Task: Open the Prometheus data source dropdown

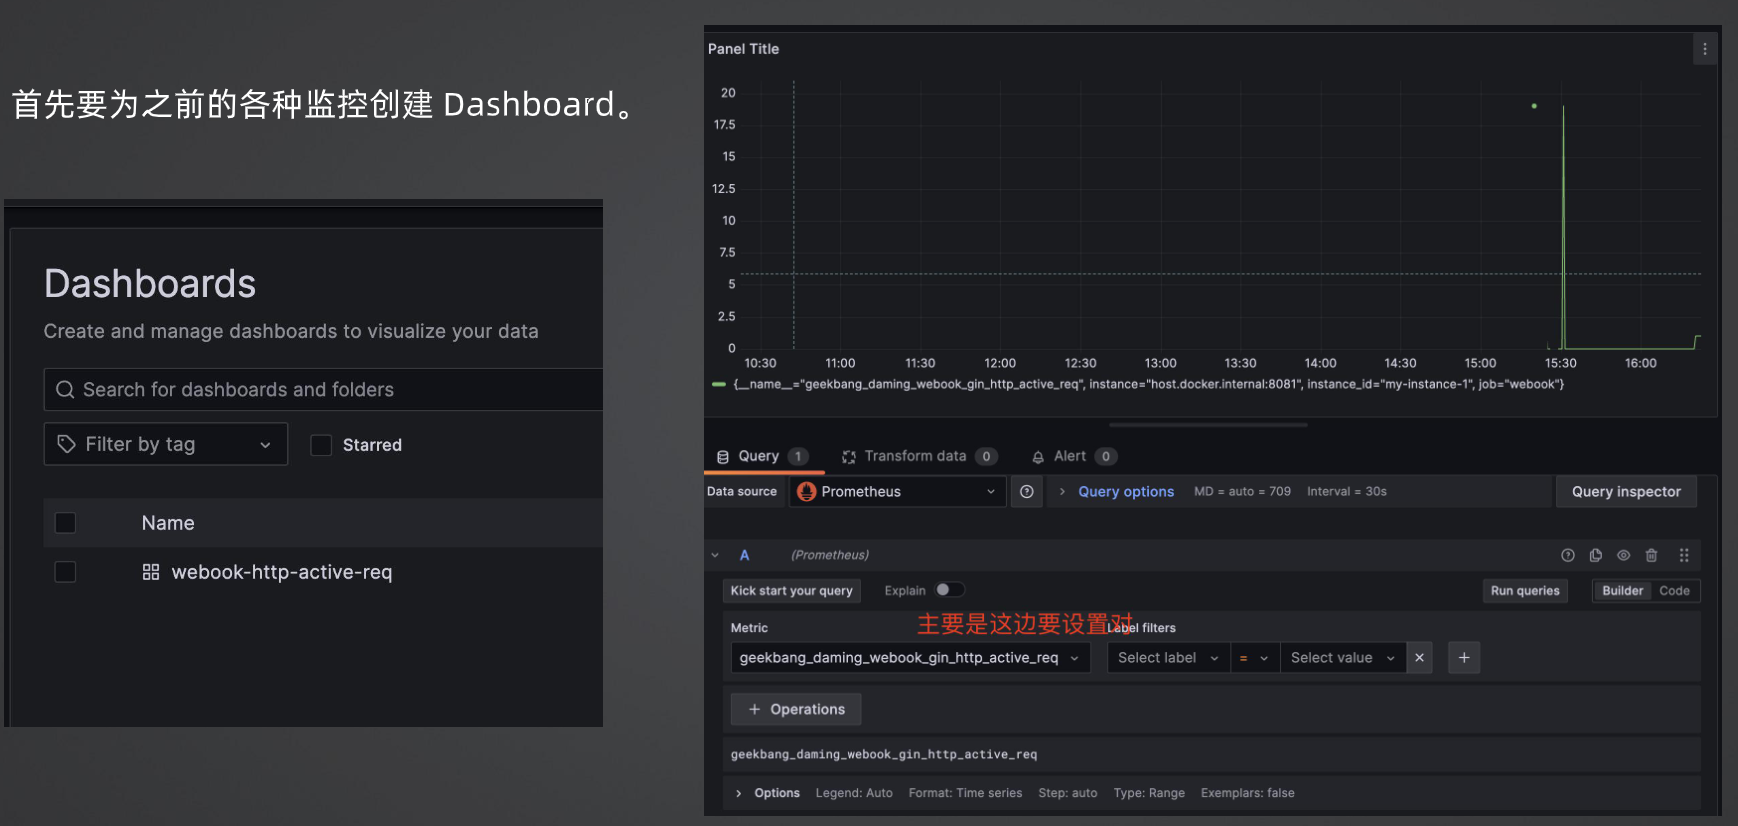Action: point(898,492)
